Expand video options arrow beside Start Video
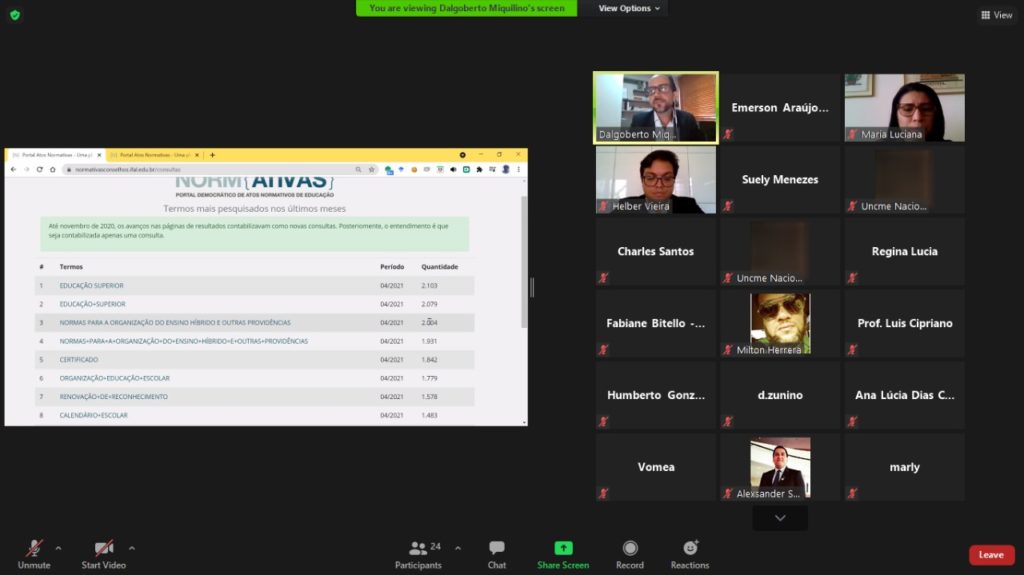This screenshot has height=575, width=1024. pyautogui.click(x=131, y=548)
